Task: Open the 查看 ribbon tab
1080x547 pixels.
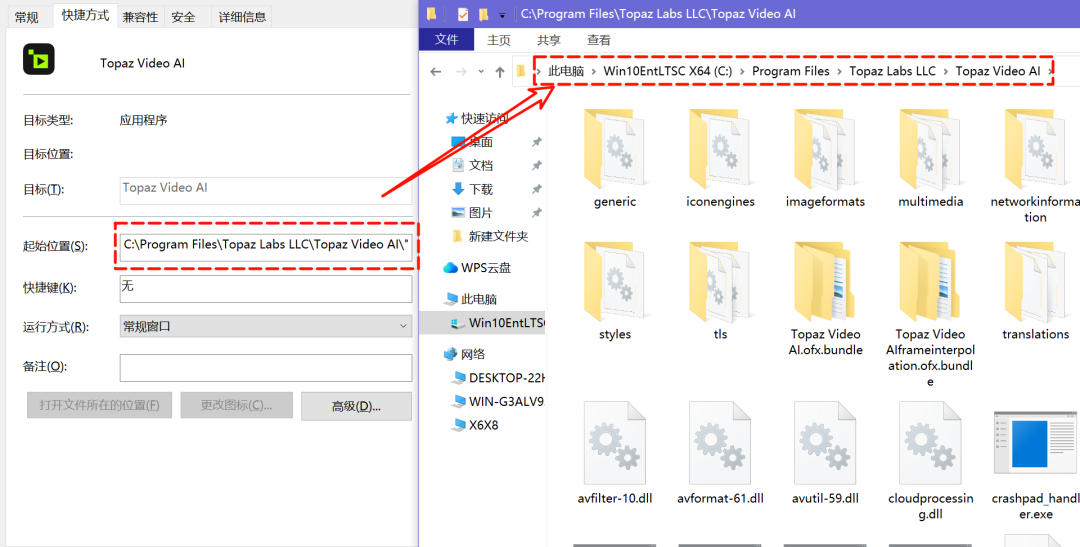Action: click(599, 41)
